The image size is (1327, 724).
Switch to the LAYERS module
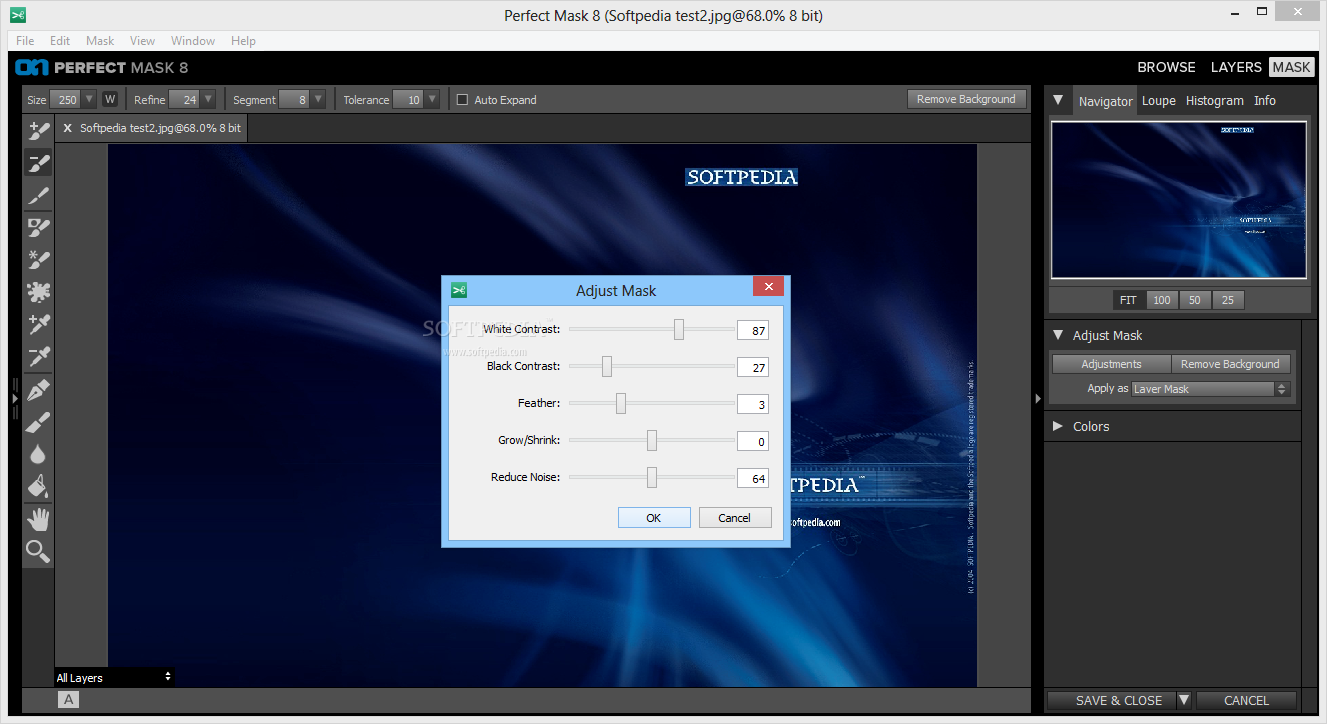pyautogui.click(x=1236, y=67)
